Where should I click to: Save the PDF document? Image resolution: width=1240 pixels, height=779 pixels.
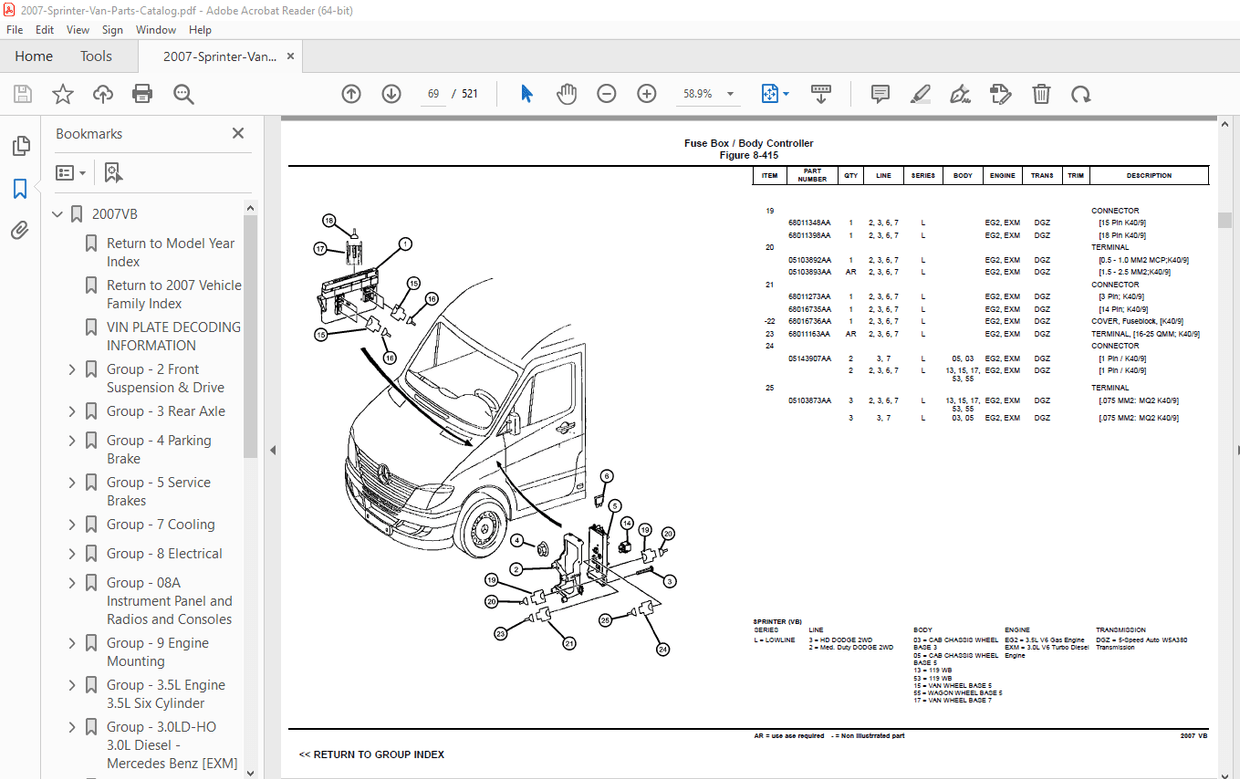pos(22,93)
